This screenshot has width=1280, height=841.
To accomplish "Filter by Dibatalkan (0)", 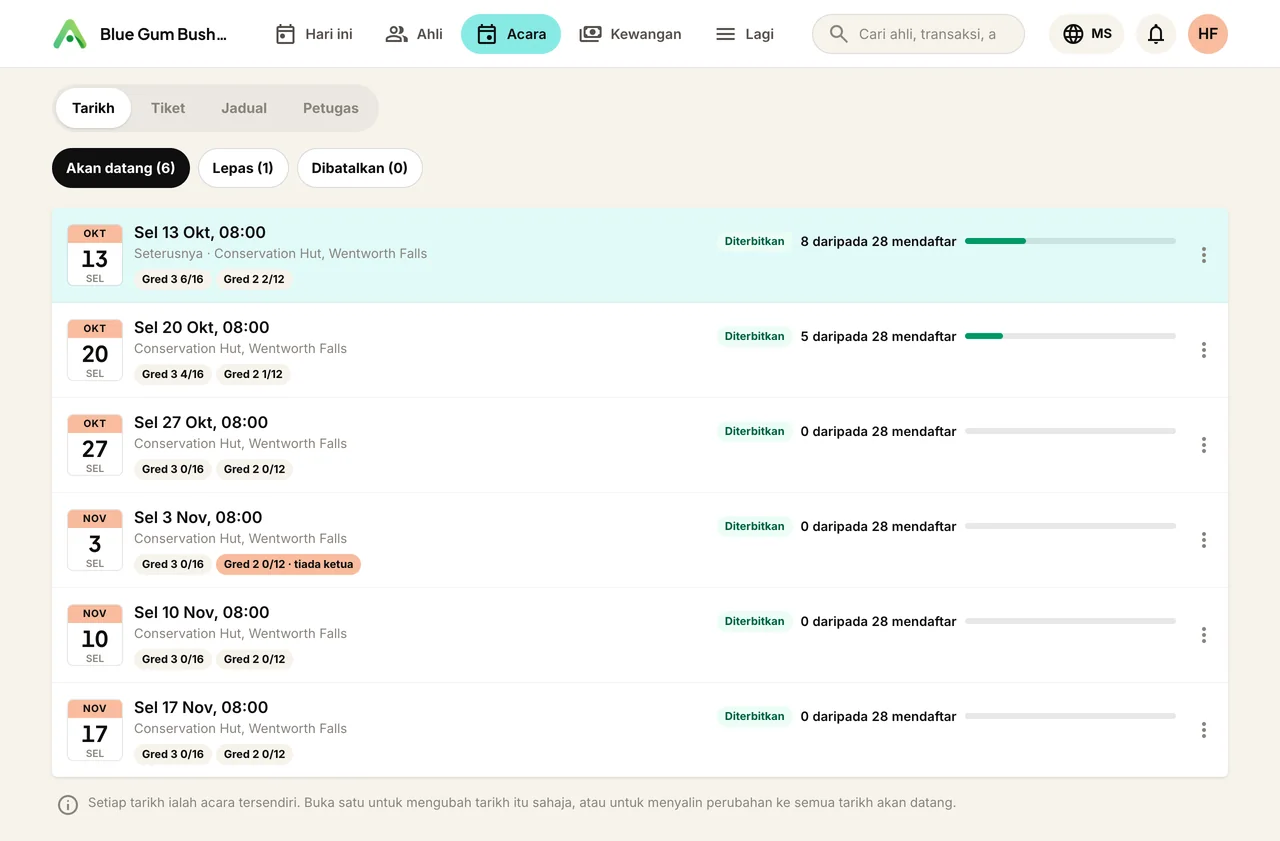I will 360,168.
